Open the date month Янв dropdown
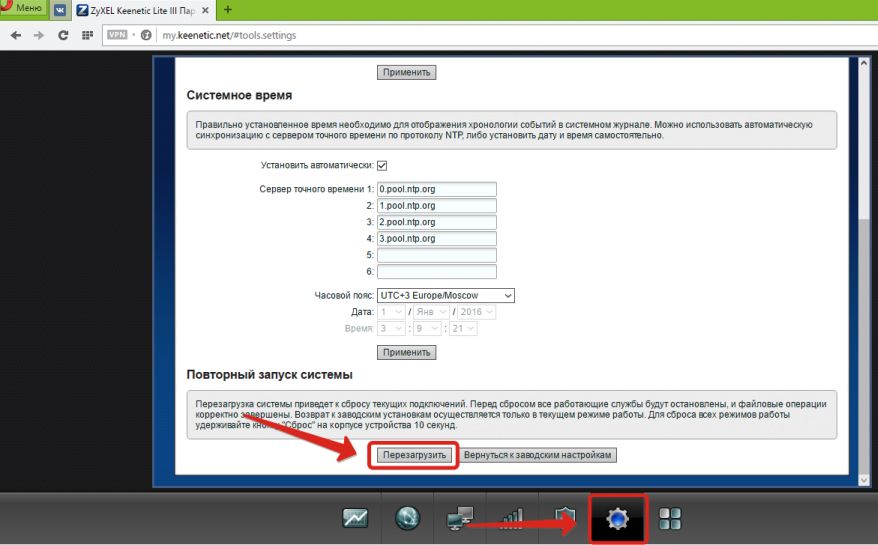 431,312
